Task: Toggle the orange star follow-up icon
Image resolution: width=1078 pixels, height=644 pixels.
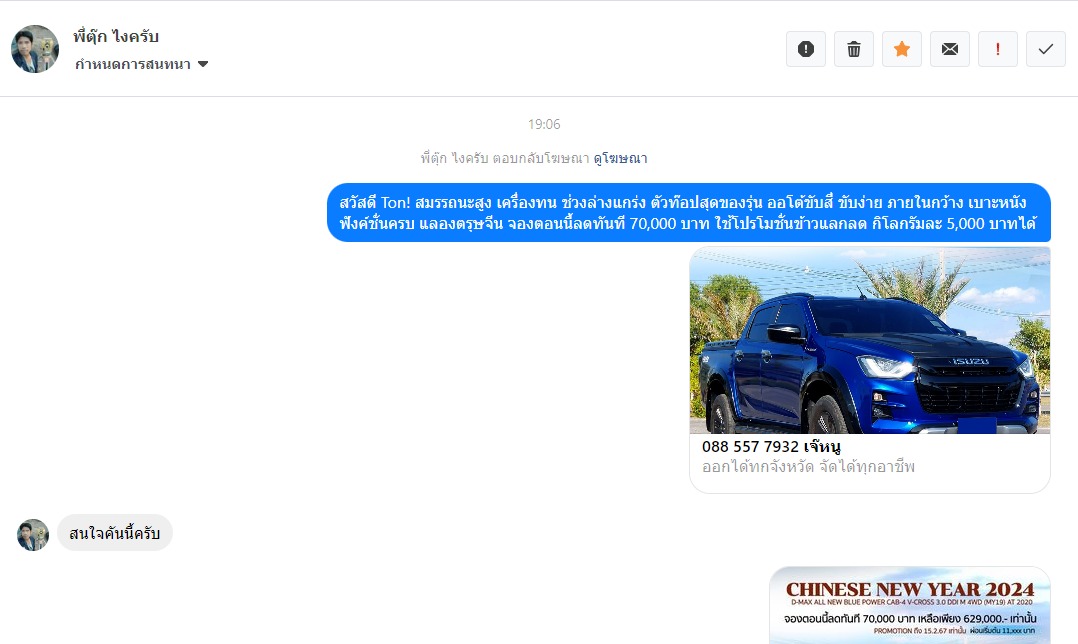Action: click(x=902, y=49)
